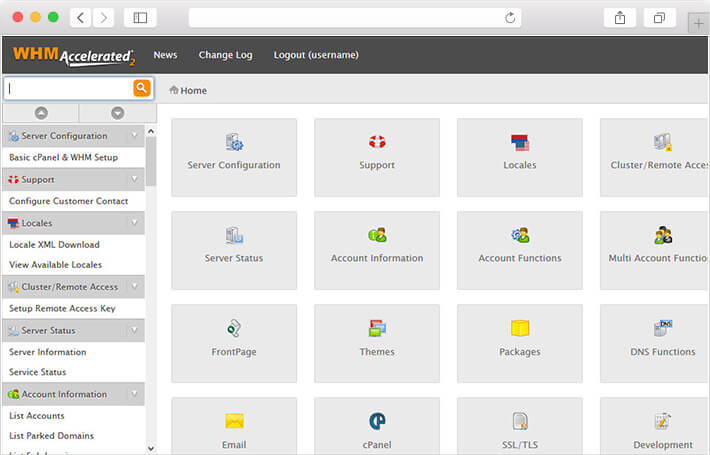Open the News menu item
The width and height of the screenshot is (710, 455).
click(x=165, y=55)
